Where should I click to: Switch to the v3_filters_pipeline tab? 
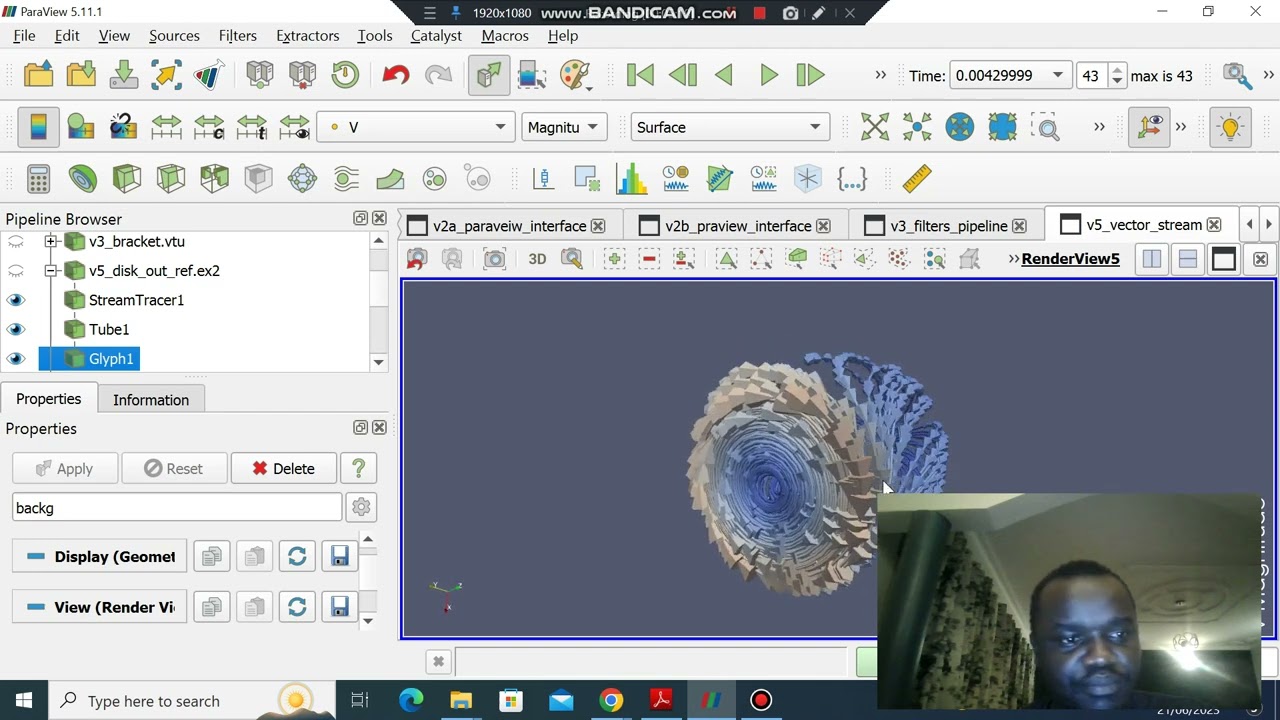[x=948, y=226]
